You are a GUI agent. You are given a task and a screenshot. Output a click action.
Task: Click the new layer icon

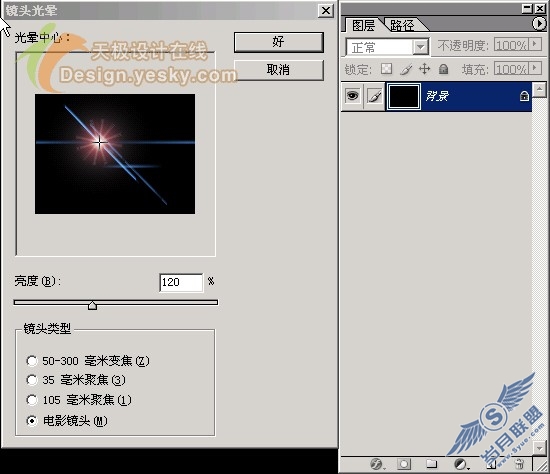pyautogui.click(x=491, y=464)
